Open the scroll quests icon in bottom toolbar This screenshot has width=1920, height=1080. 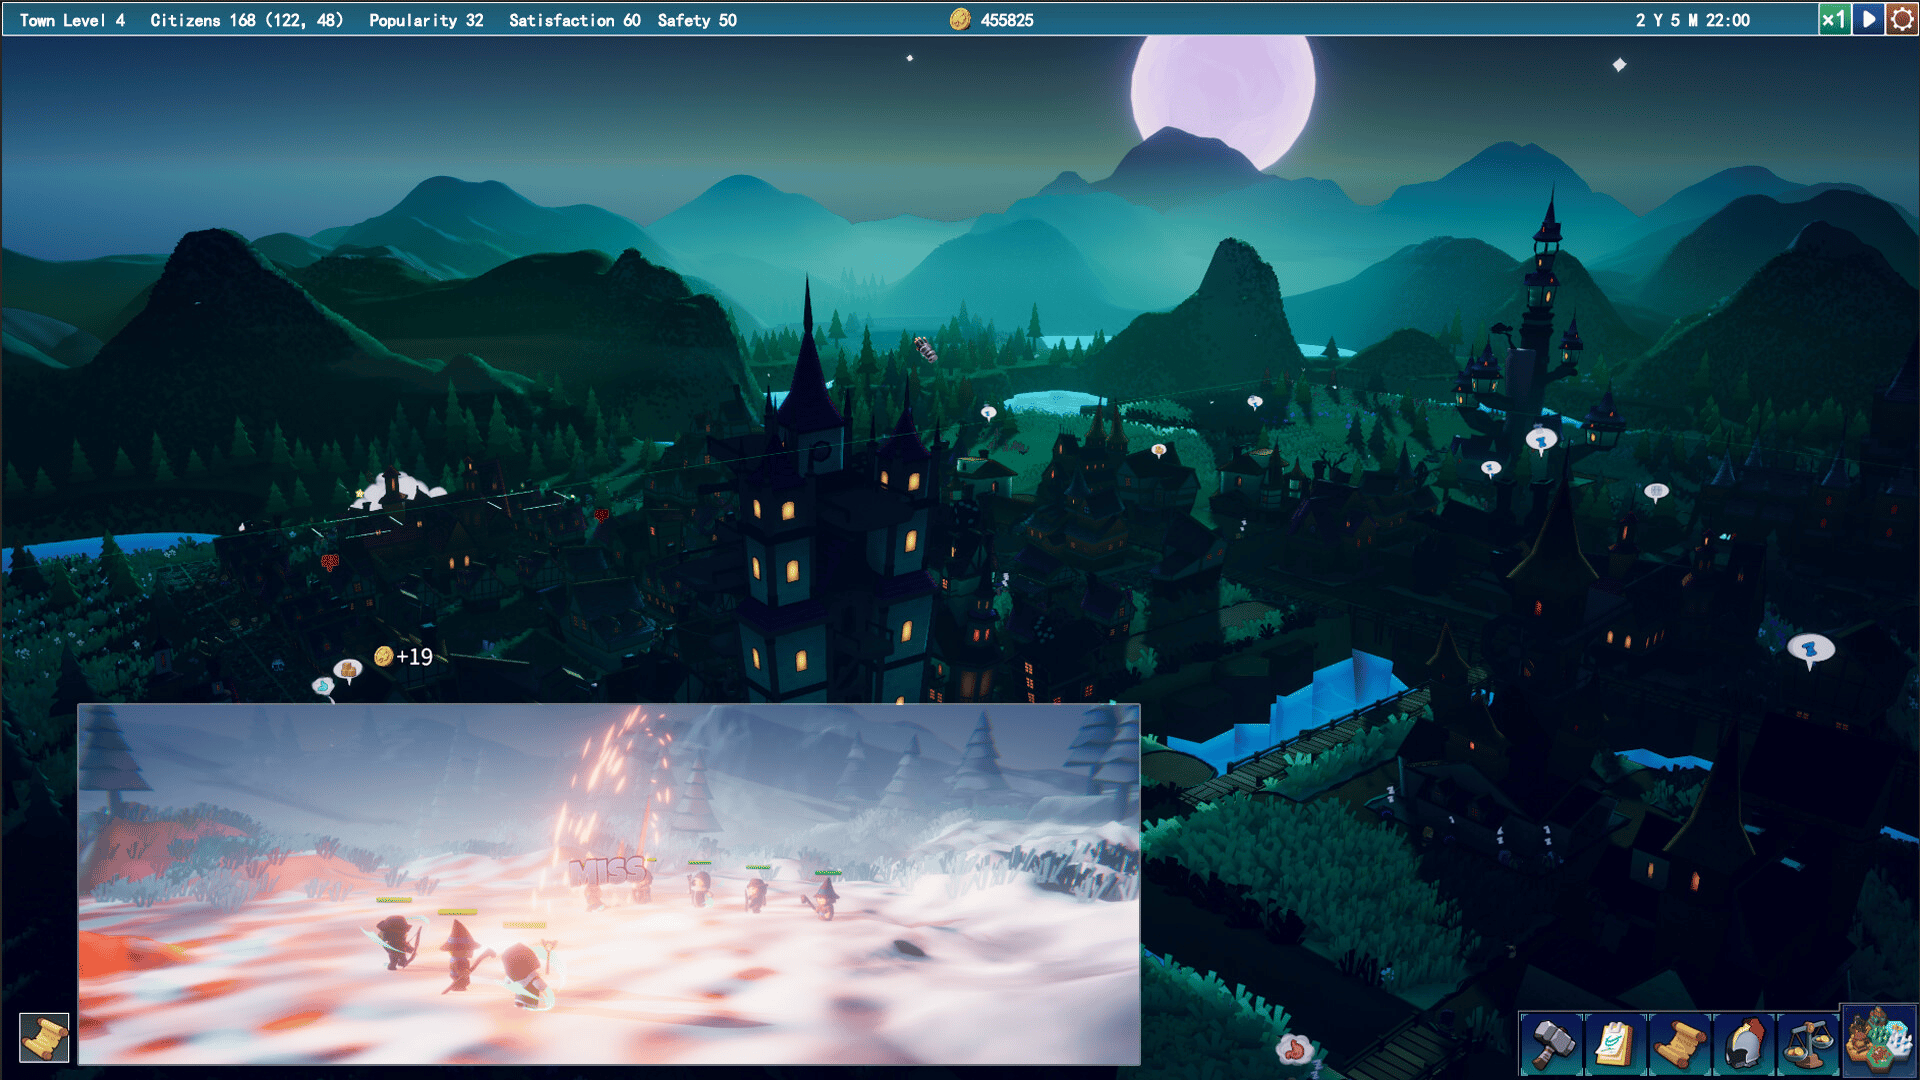coord(1680,1044)
